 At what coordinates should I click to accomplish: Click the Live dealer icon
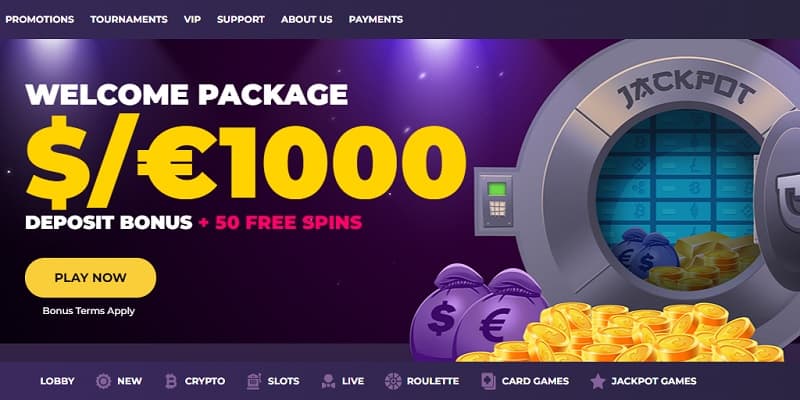(x=329, y=381)
